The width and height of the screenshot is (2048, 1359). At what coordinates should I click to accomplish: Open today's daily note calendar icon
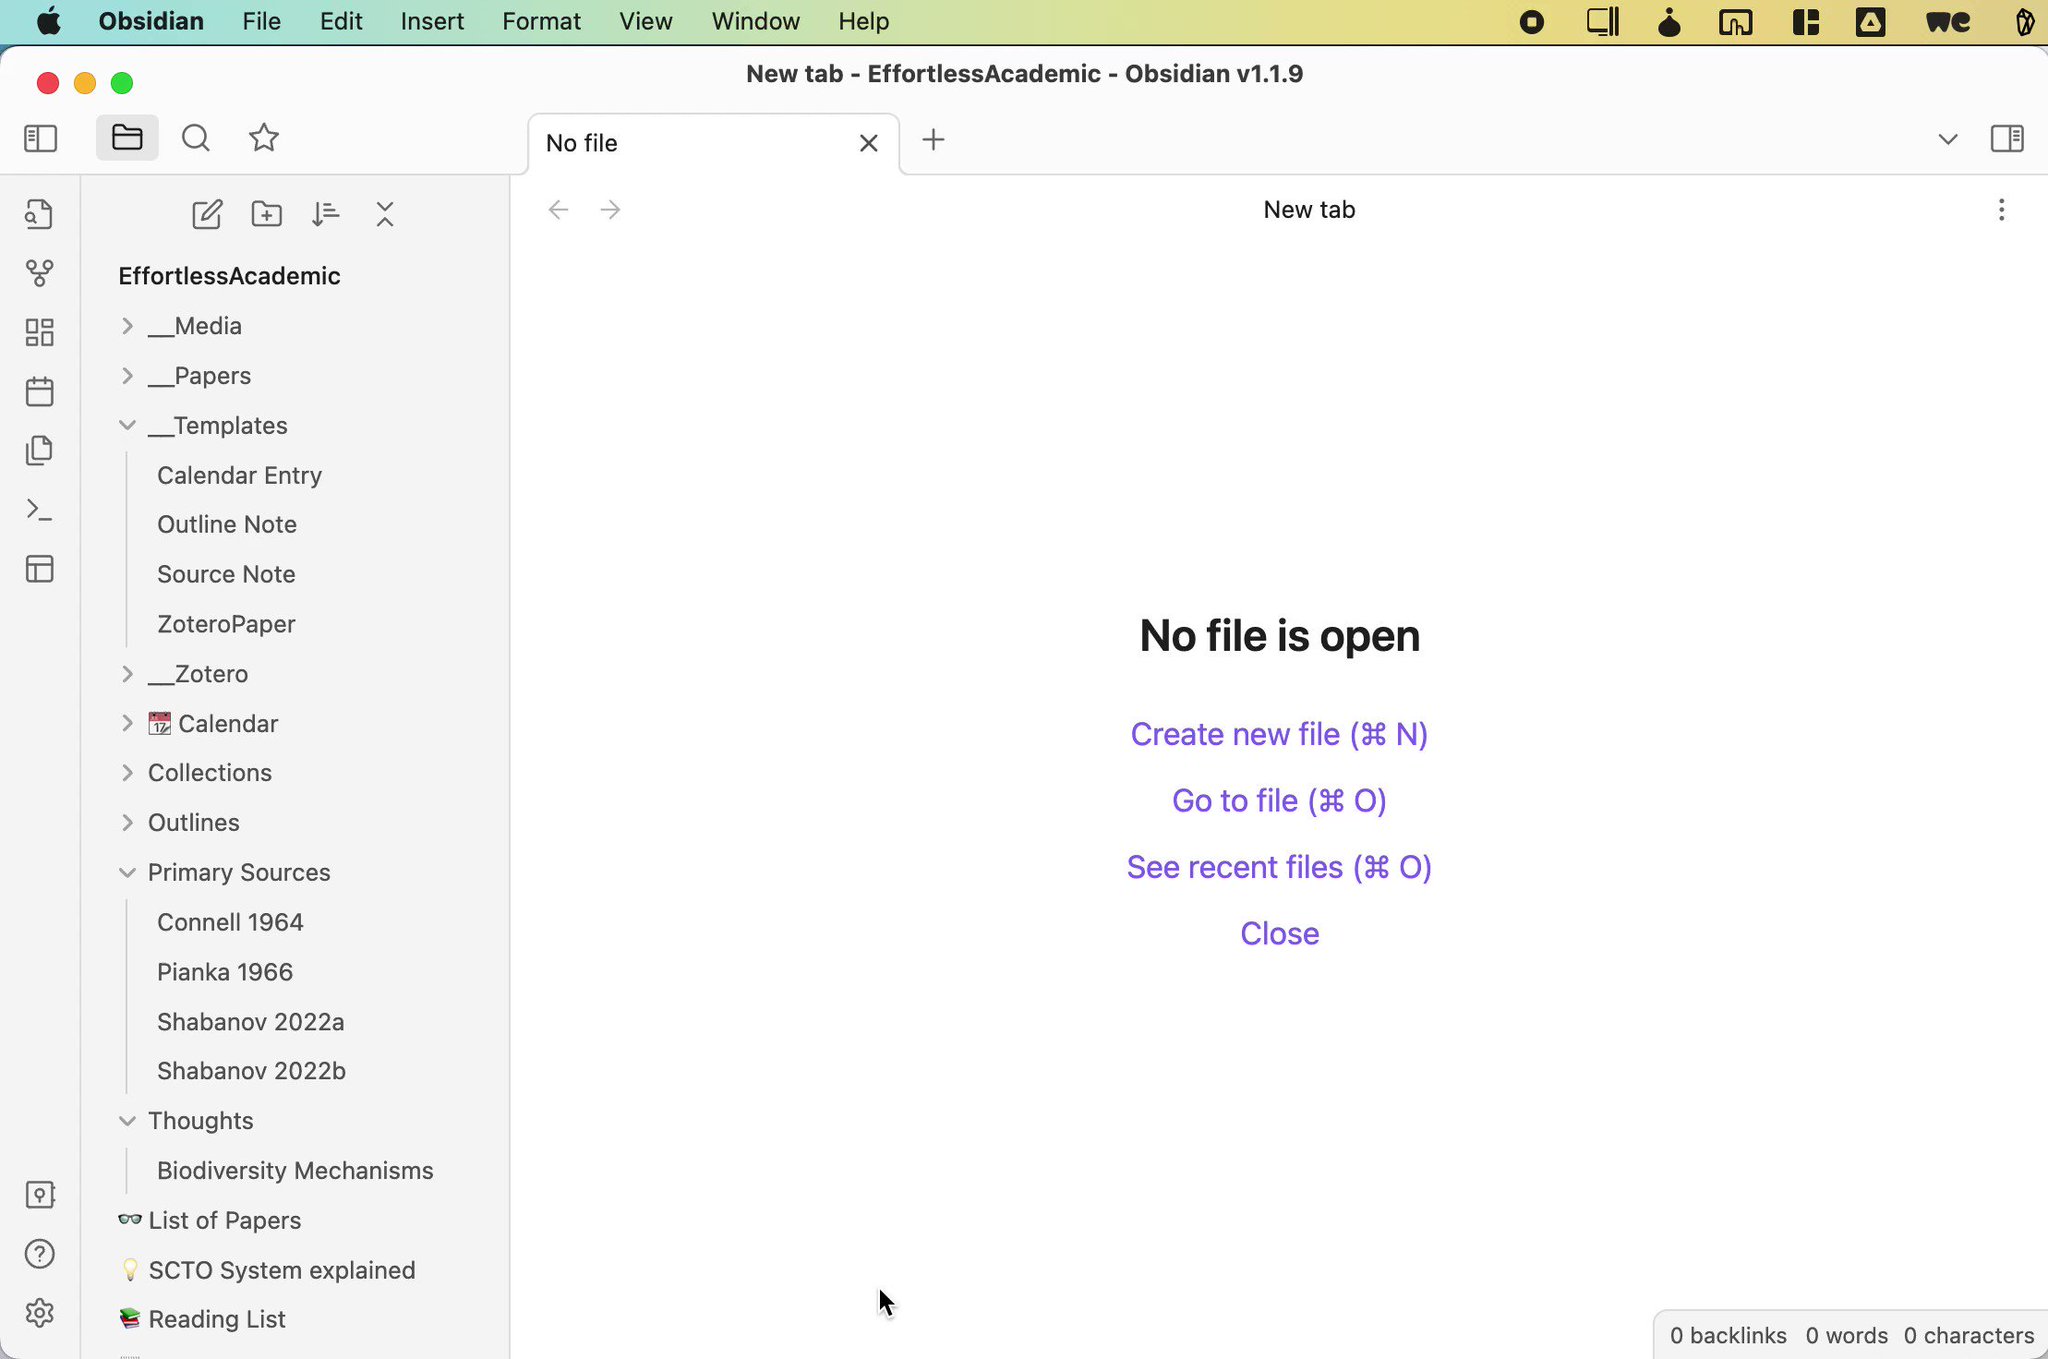[40, 391]
